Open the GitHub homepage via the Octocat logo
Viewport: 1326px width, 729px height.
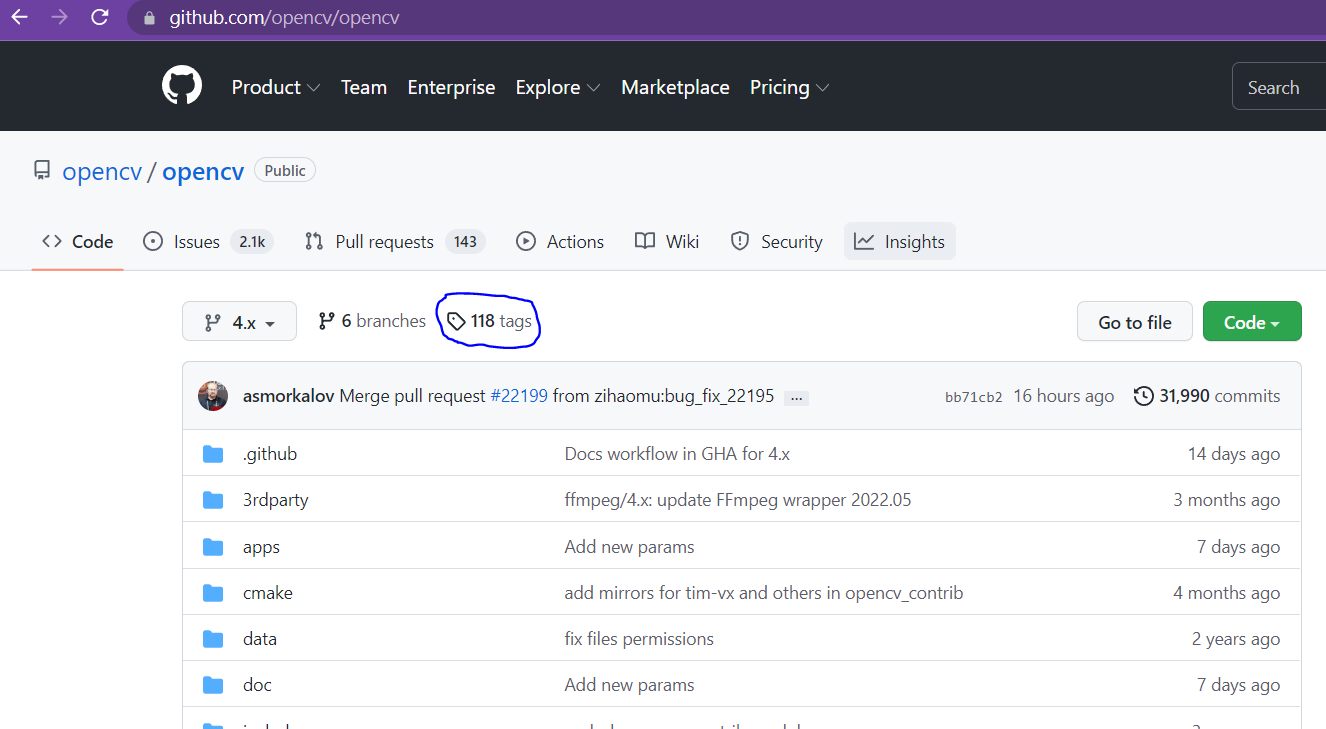click(182, 87)
